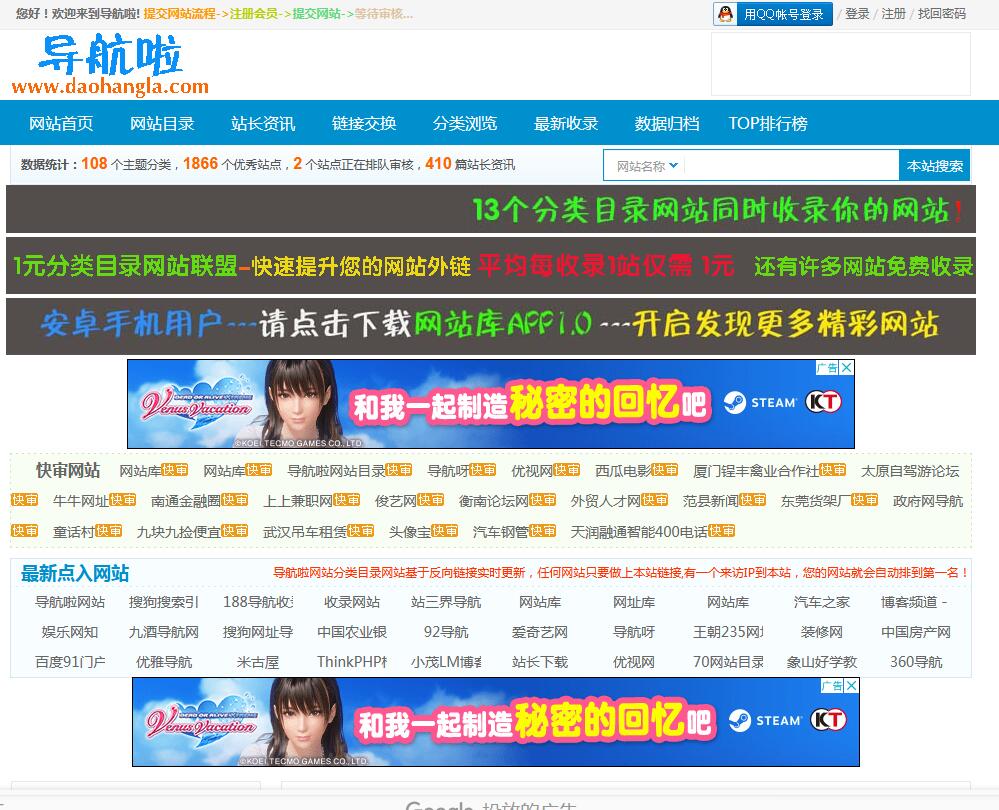Focus the site search text field

pyautogui.click(x=790, y=166)
